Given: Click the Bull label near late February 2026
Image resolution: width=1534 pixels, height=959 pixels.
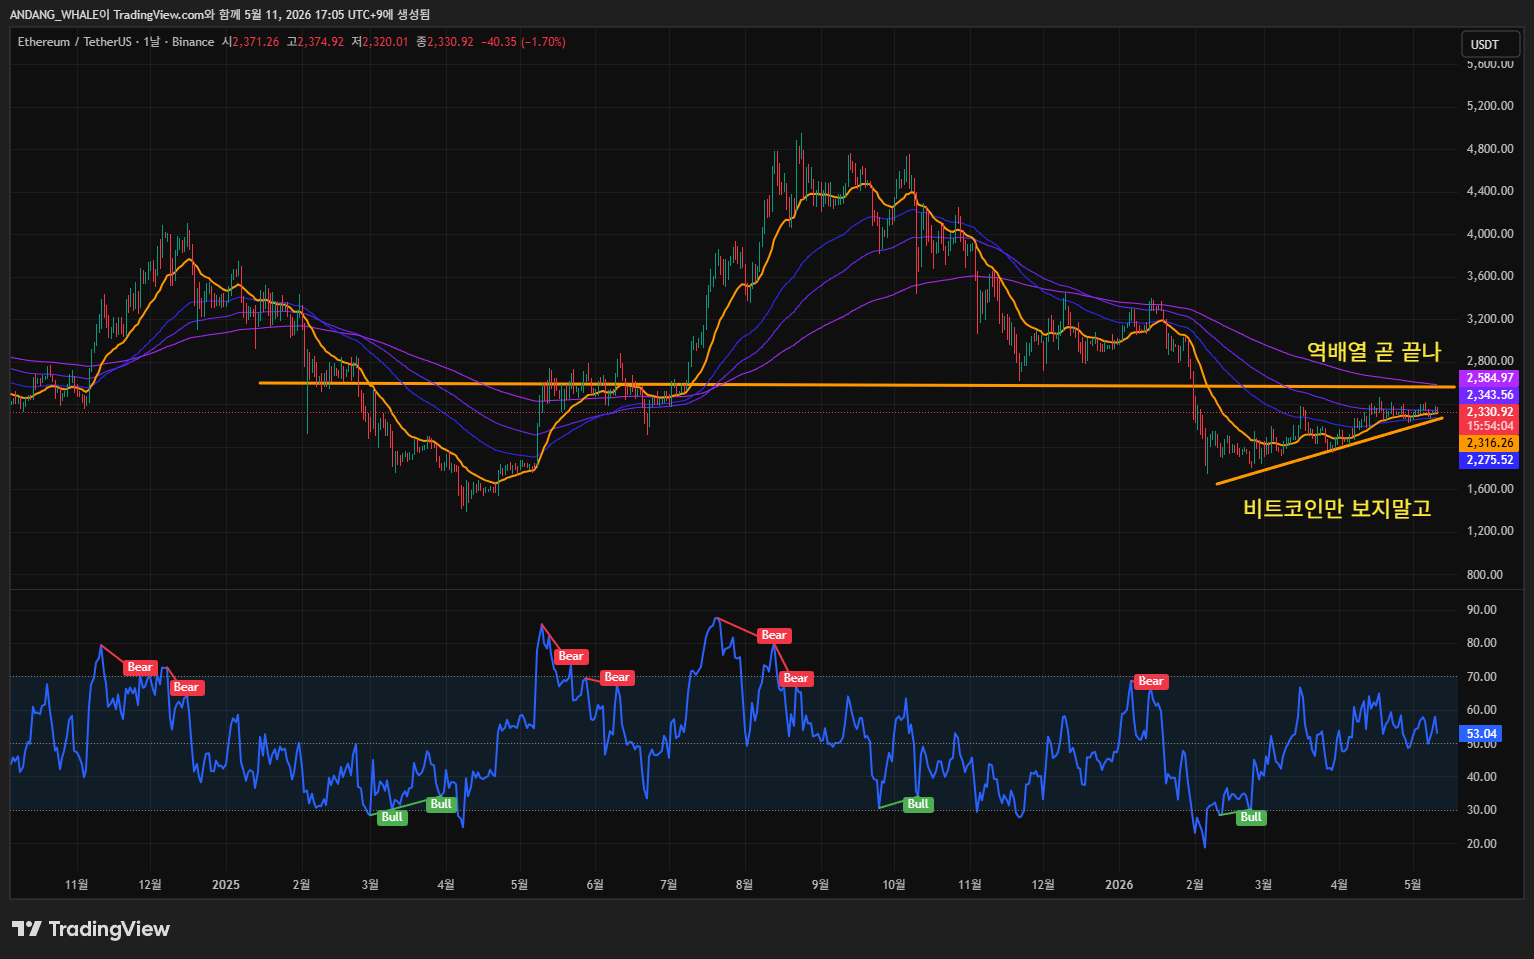Looking at the screenshot, I should (x=1251, y=817).
